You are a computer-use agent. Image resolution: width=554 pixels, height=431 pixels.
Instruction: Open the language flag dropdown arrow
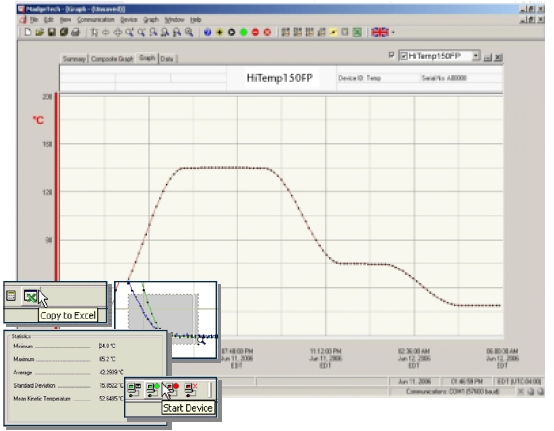[393, 33]
